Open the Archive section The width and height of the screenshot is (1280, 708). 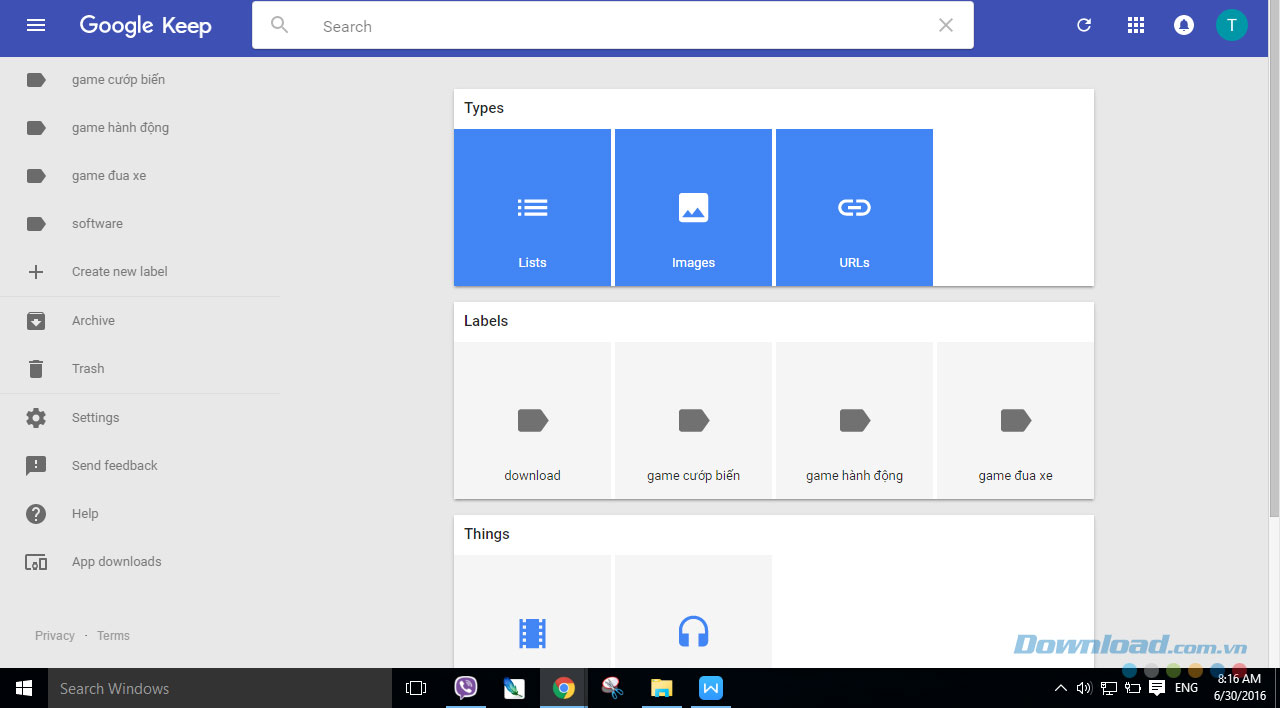tap(93, 321)
